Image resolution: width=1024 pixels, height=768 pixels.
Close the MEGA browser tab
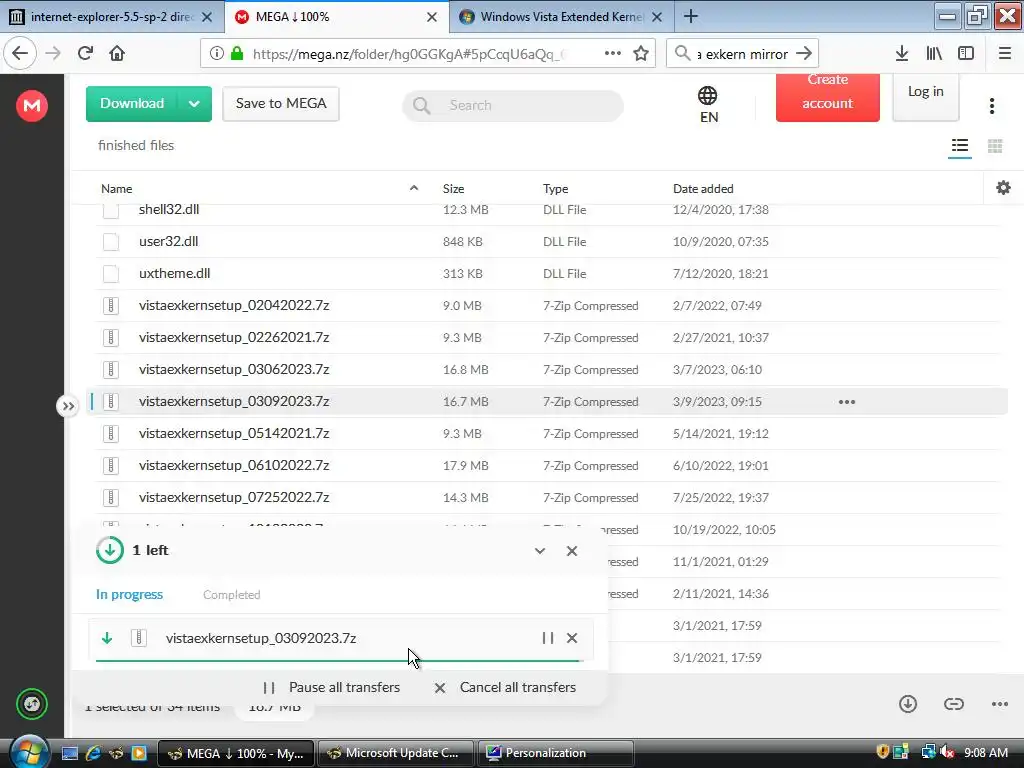[x=432, y=17]
